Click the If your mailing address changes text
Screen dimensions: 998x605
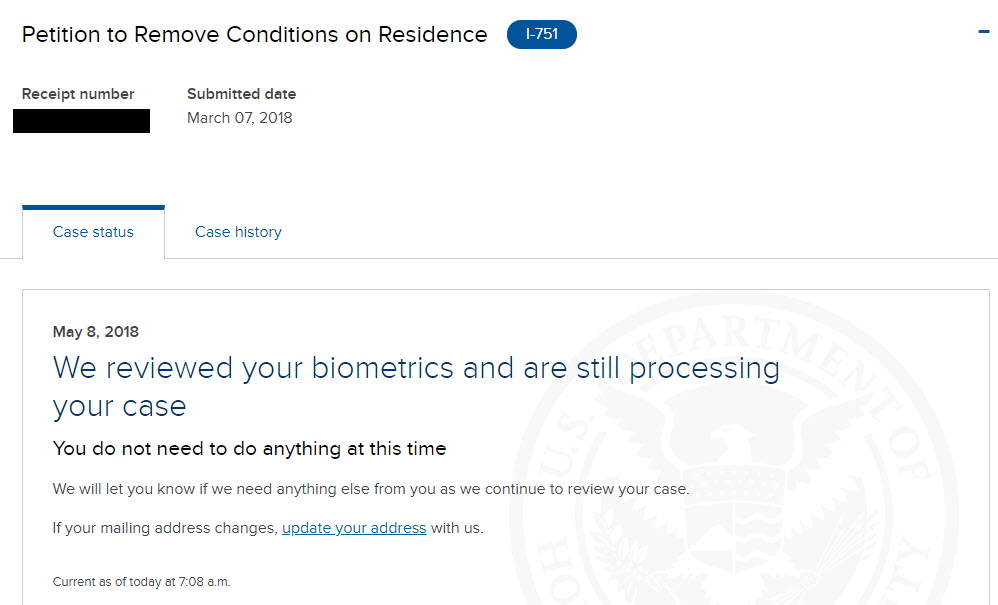165,528
